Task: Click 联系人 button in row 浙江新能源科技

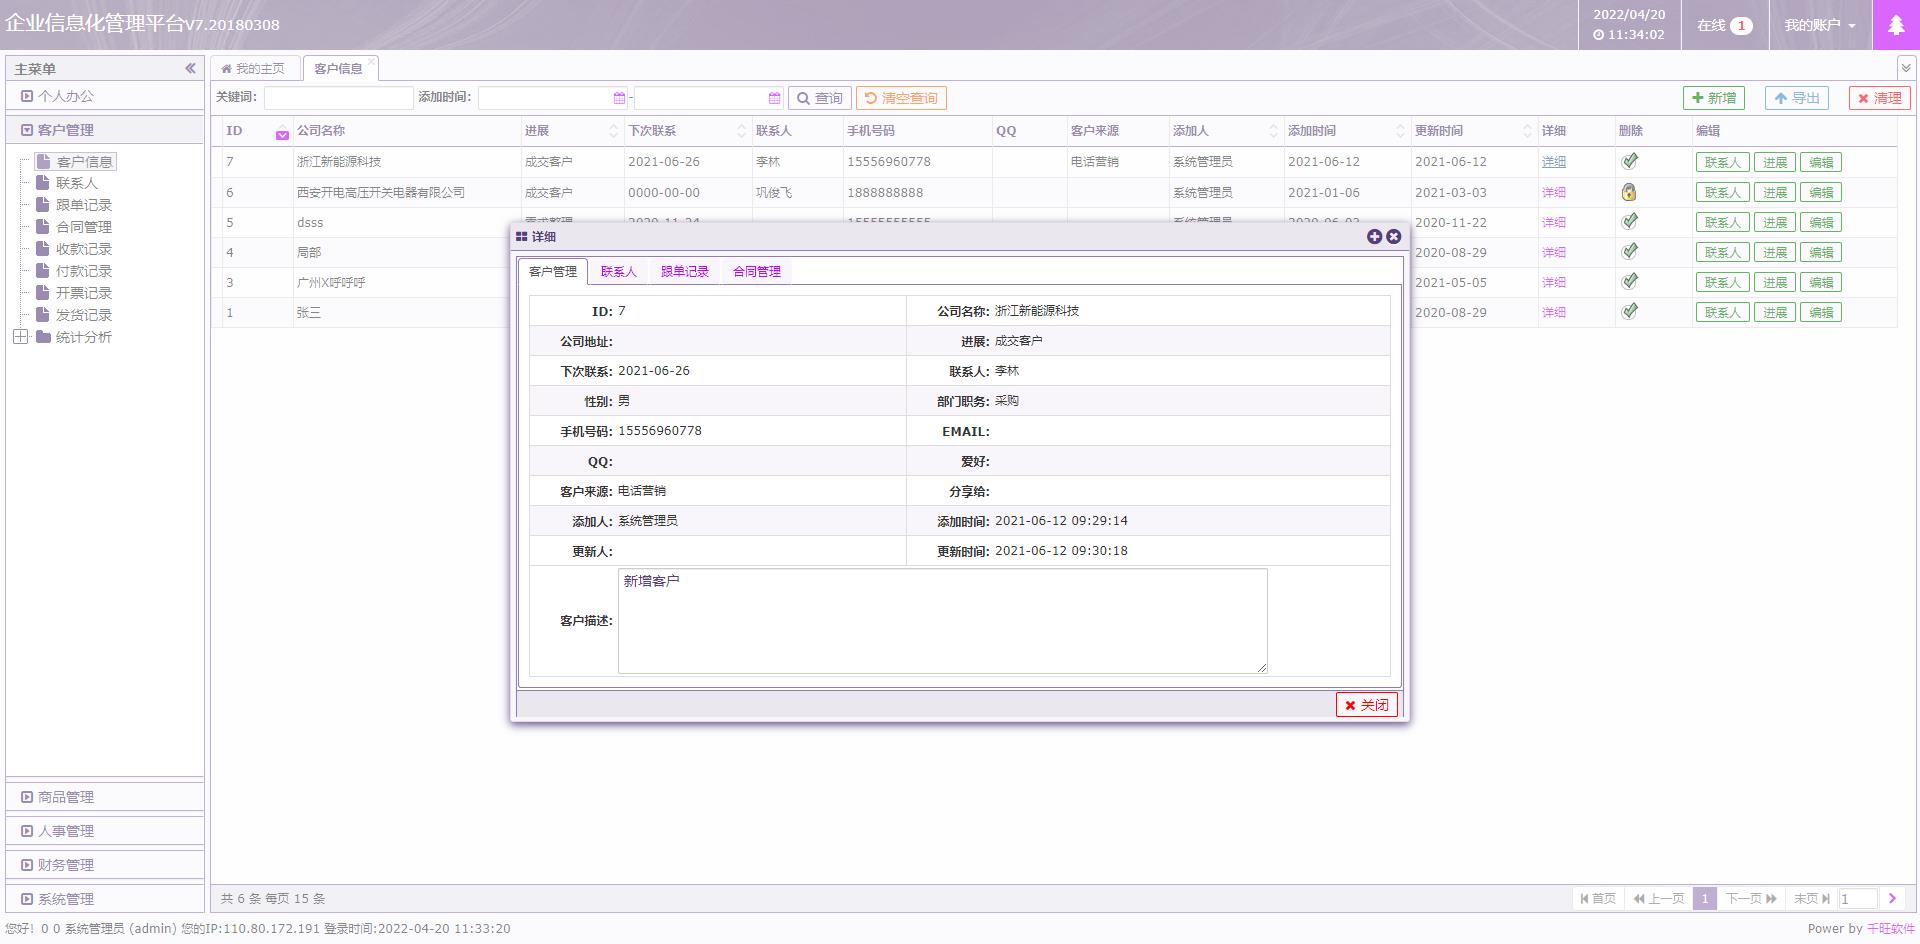Action: click(x=1723, y=162)
